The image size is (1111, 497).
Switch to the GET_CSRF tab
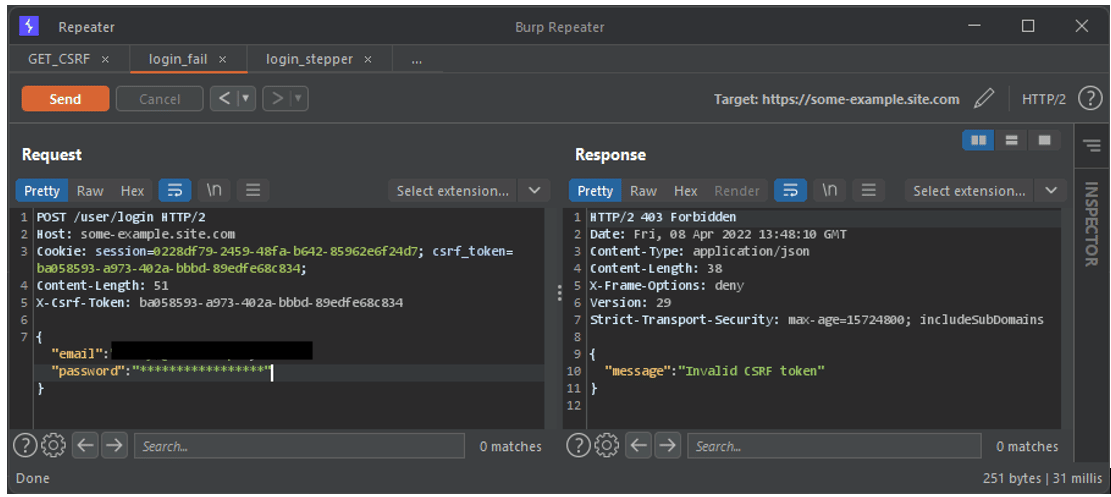click(59, 59)
